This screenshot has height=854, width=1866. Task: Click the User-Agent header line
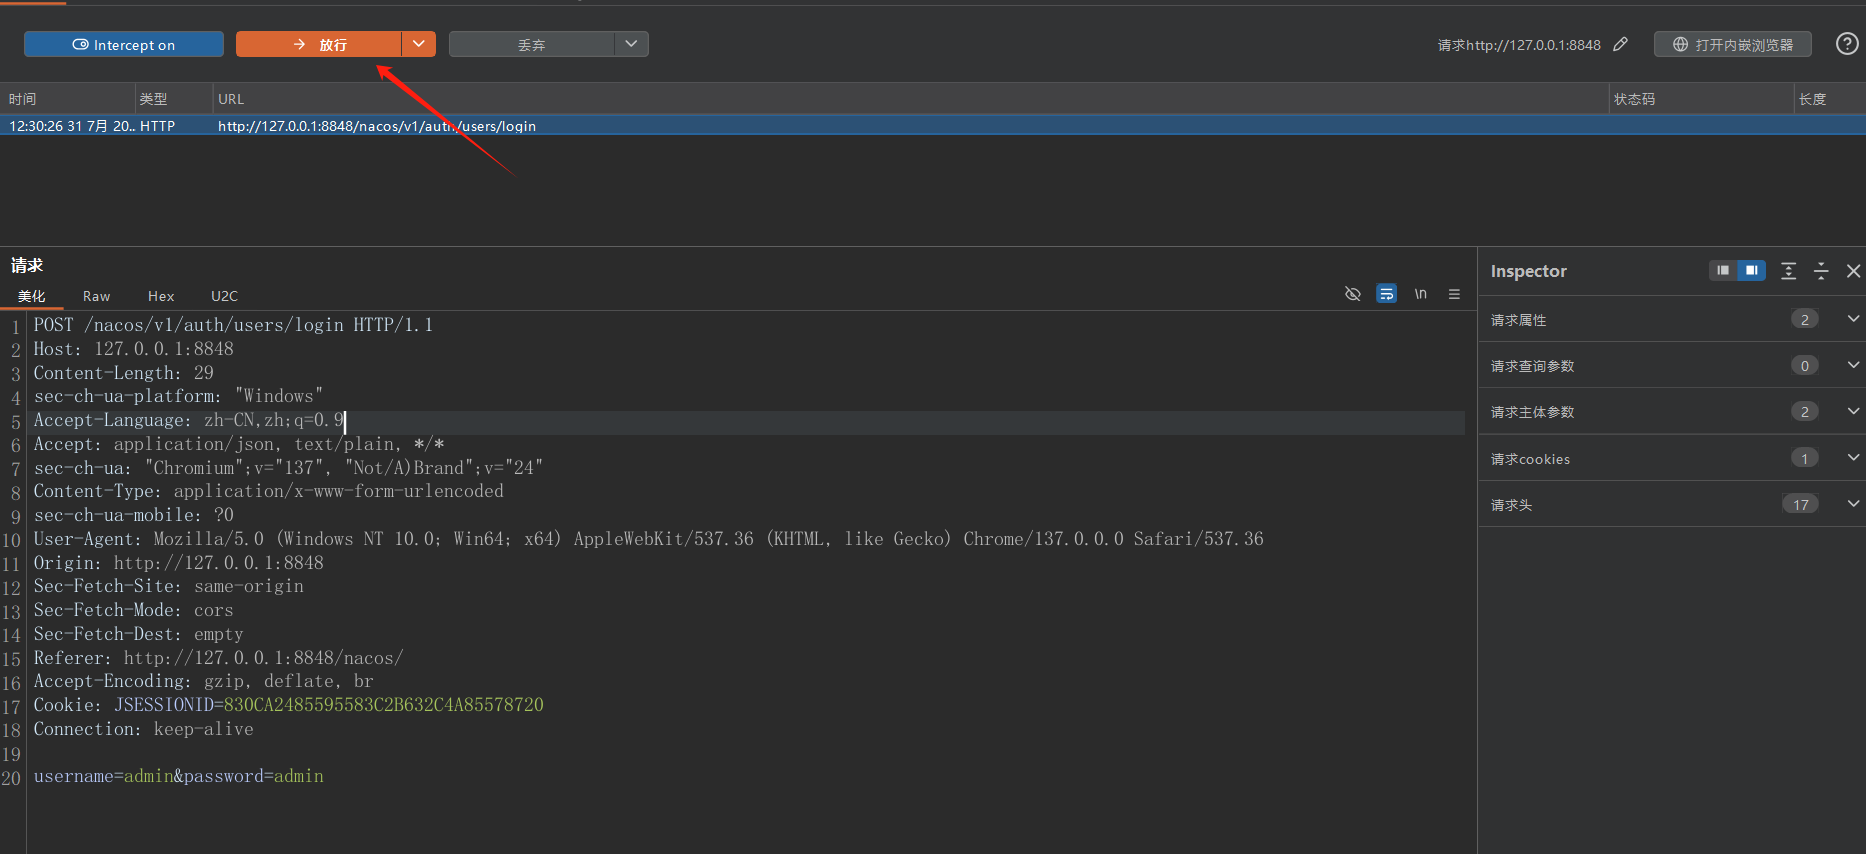pyautogui.click(x=648, y=539)
